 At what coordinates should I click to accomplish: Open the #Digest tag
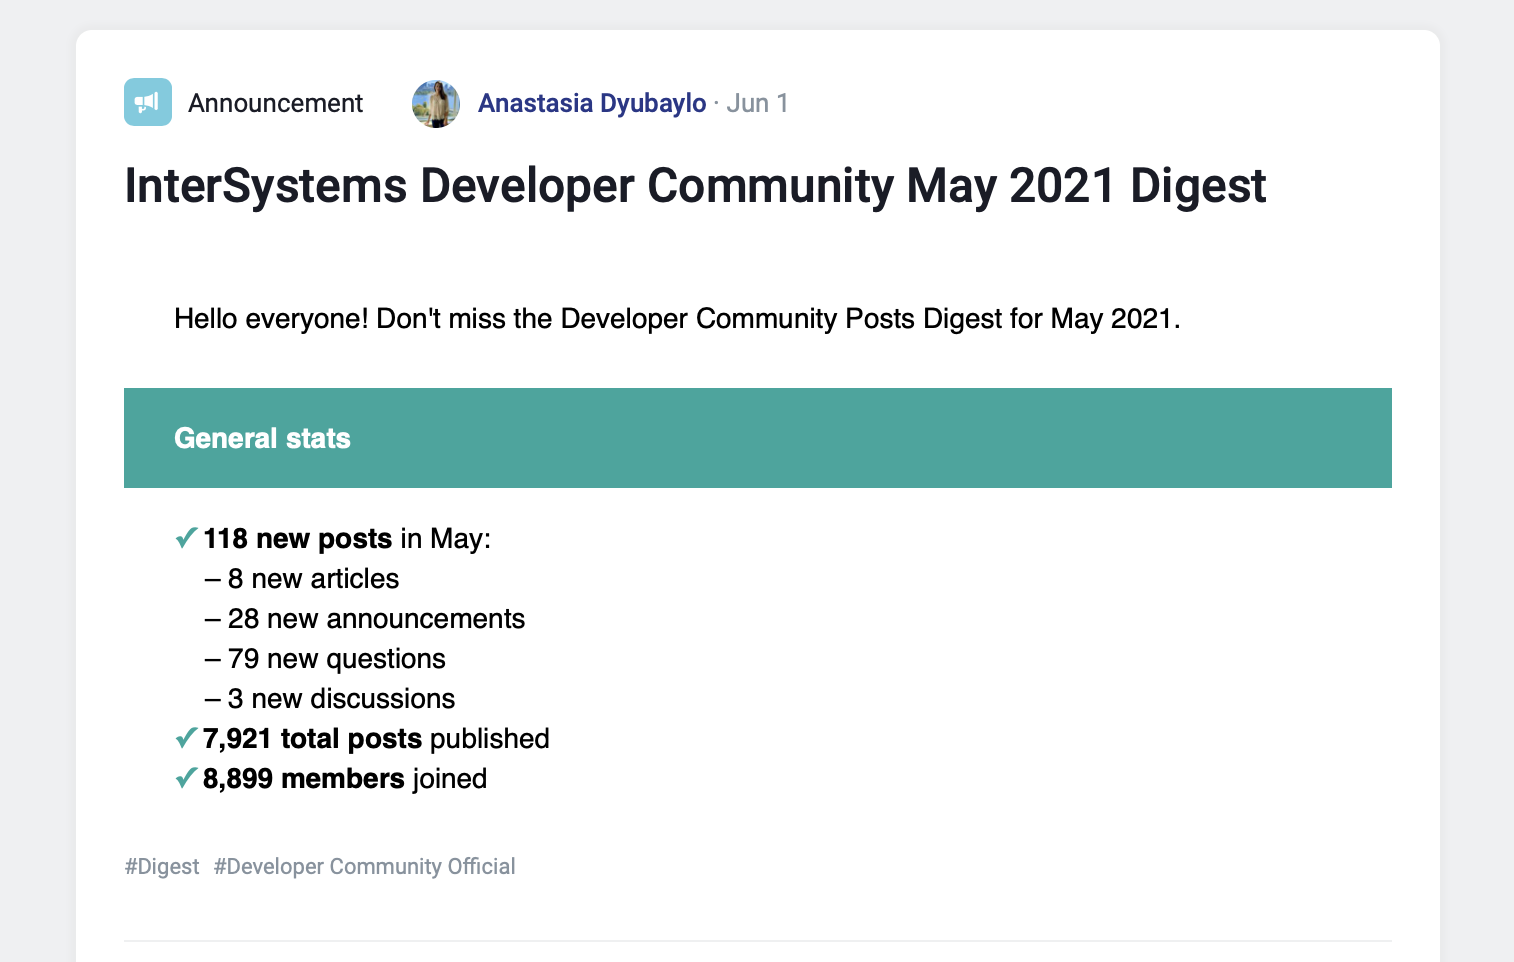(162, 866)
